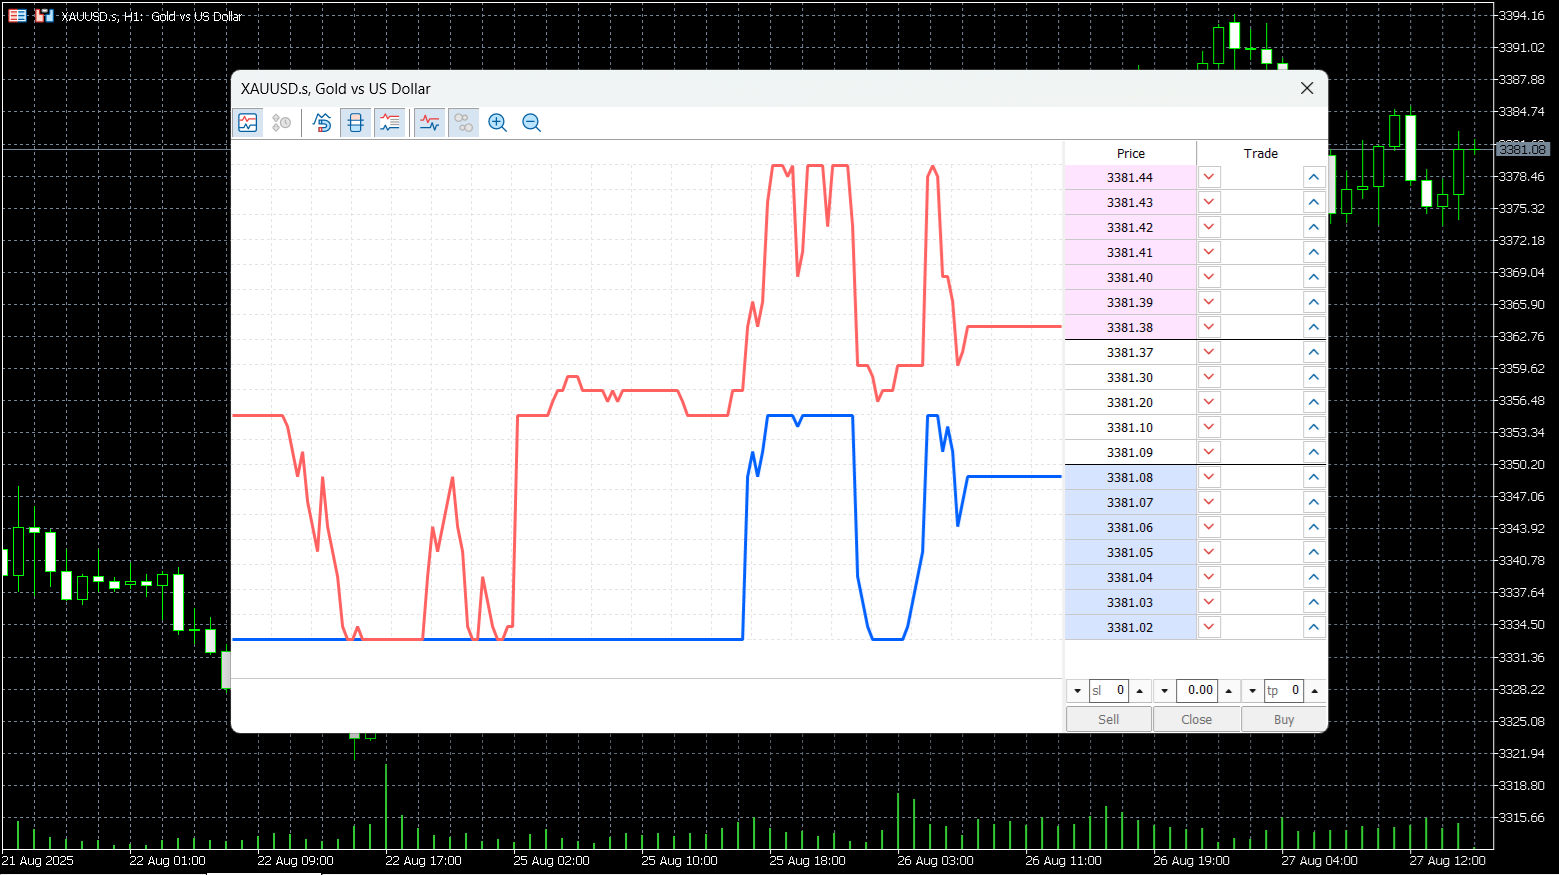Click the Trade column header
Image resolution: width=1559 pixels, height=875 pixels.
tap(1261, 153)
